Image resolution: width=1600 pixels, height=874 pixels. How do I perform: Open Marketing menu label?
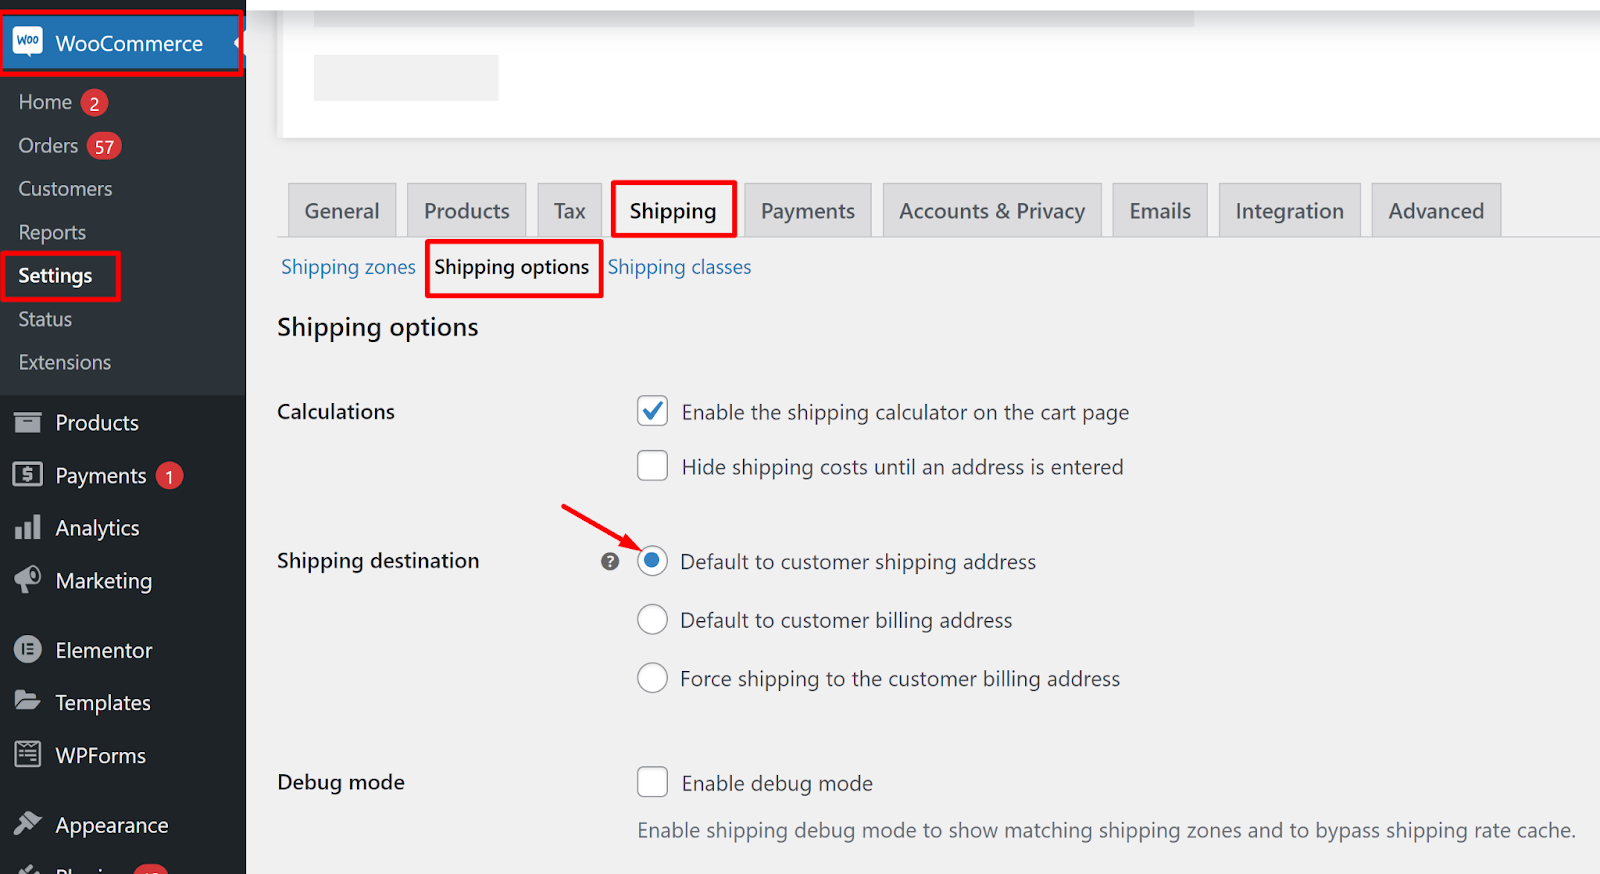104,581
